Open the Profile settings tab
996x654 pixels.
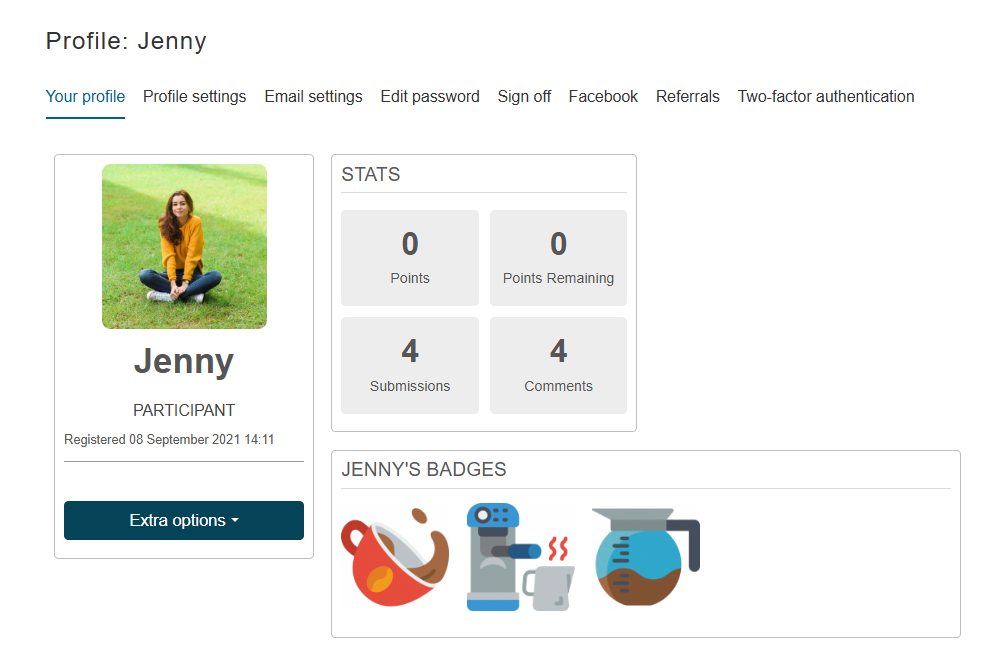point(194,97)
